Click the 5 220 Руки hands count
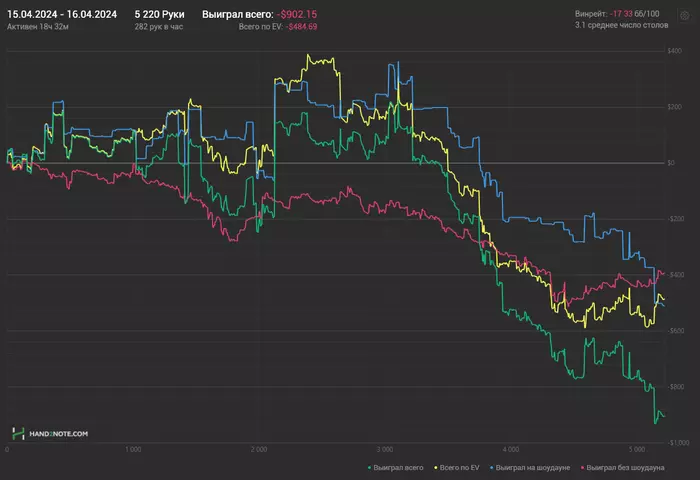Screen dimensions: 700x480 (x=159, y=14)
